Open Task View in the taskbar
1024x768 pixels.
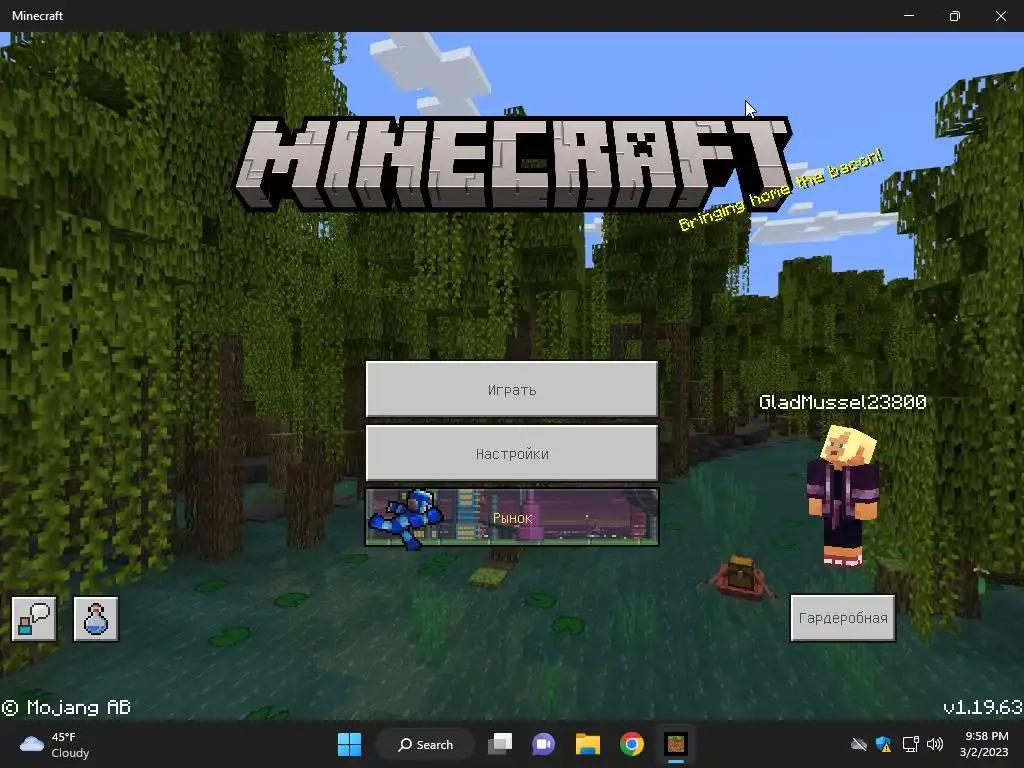point(501,744)
